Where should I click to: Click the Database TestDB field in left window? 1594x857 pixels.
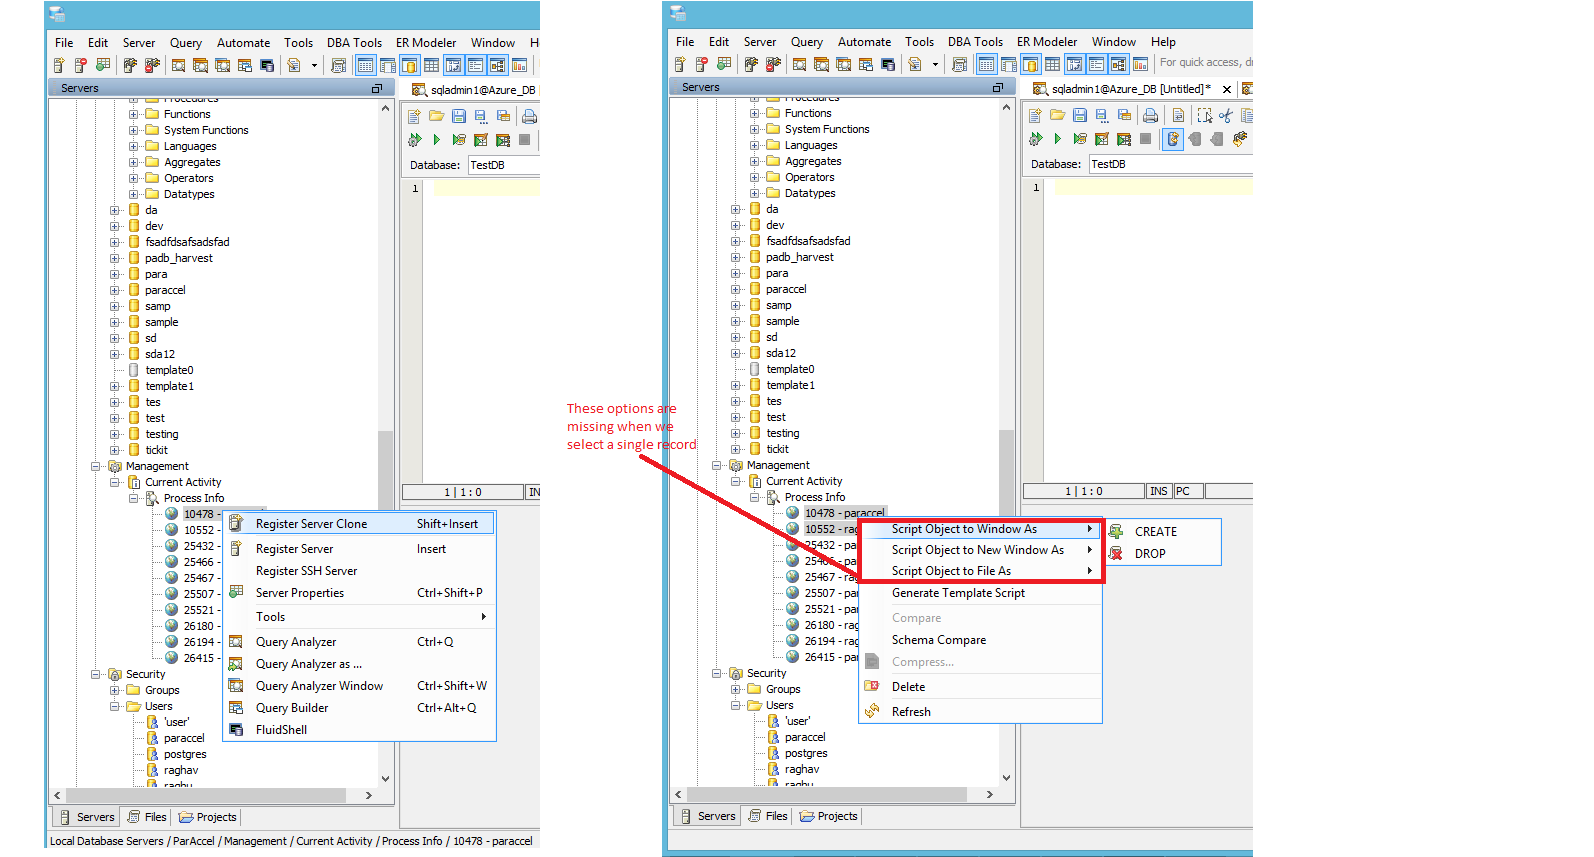tap(503, 165)
